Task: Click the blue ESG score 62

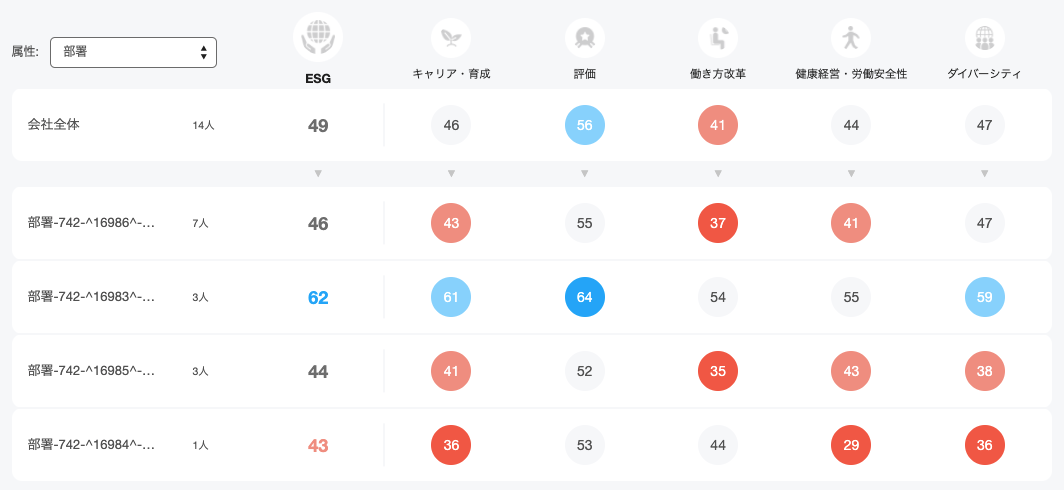Action: tap(318, 297)
